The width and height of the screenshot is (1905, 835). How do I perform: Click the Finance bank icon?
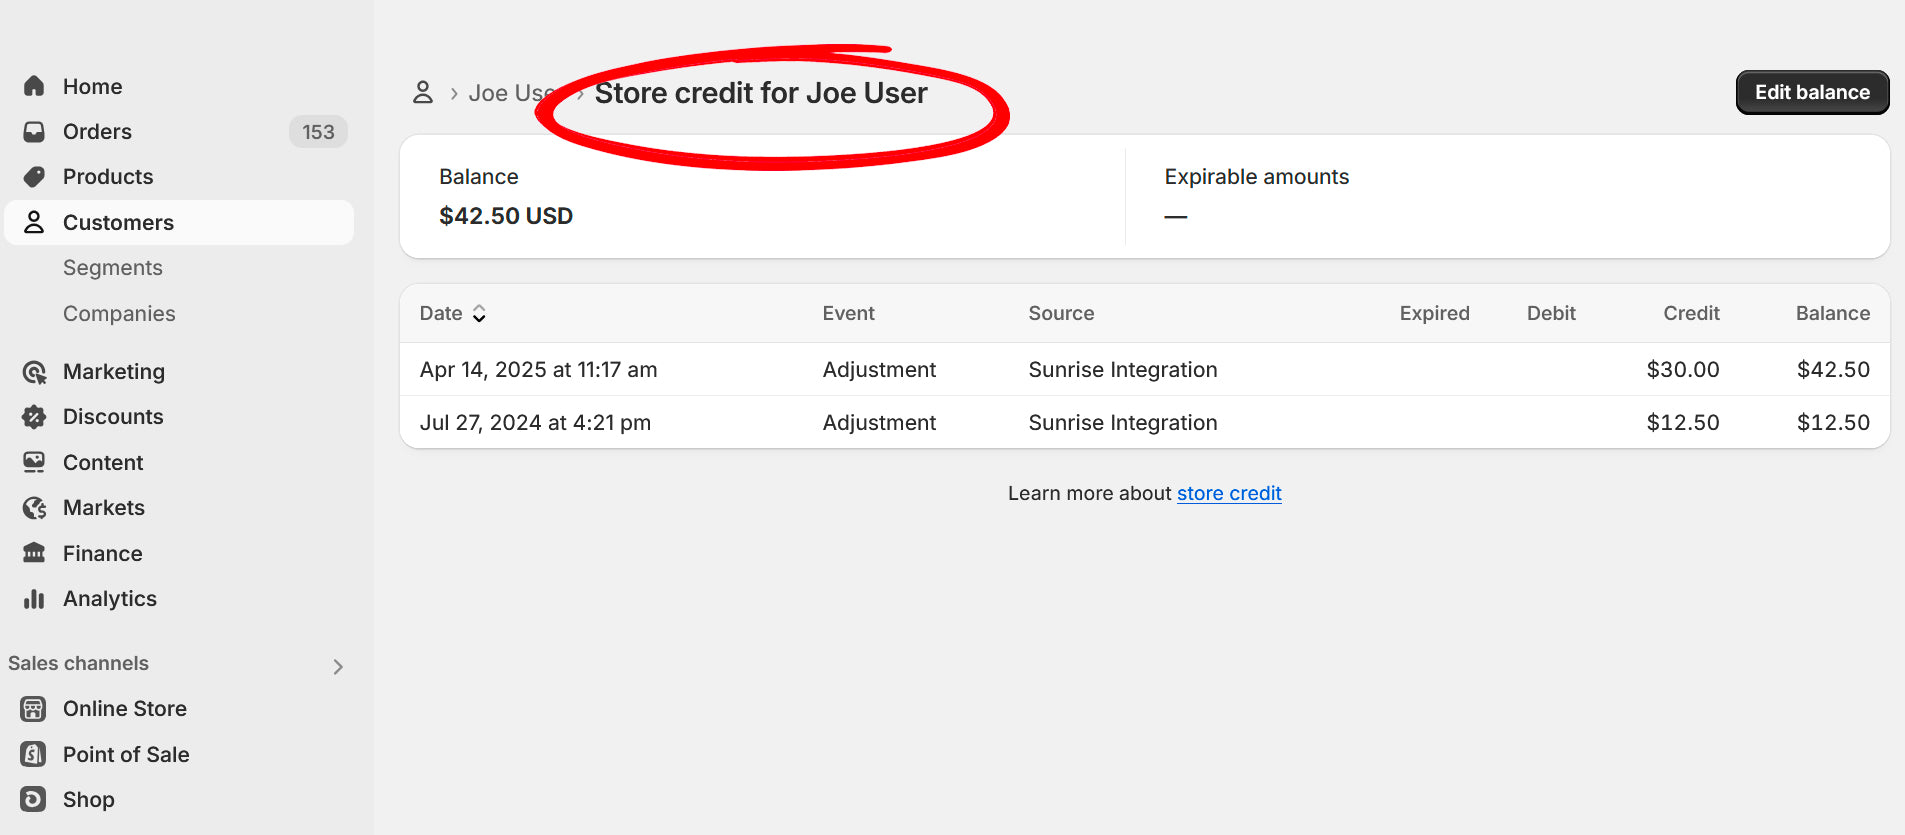tap(34, 553)
